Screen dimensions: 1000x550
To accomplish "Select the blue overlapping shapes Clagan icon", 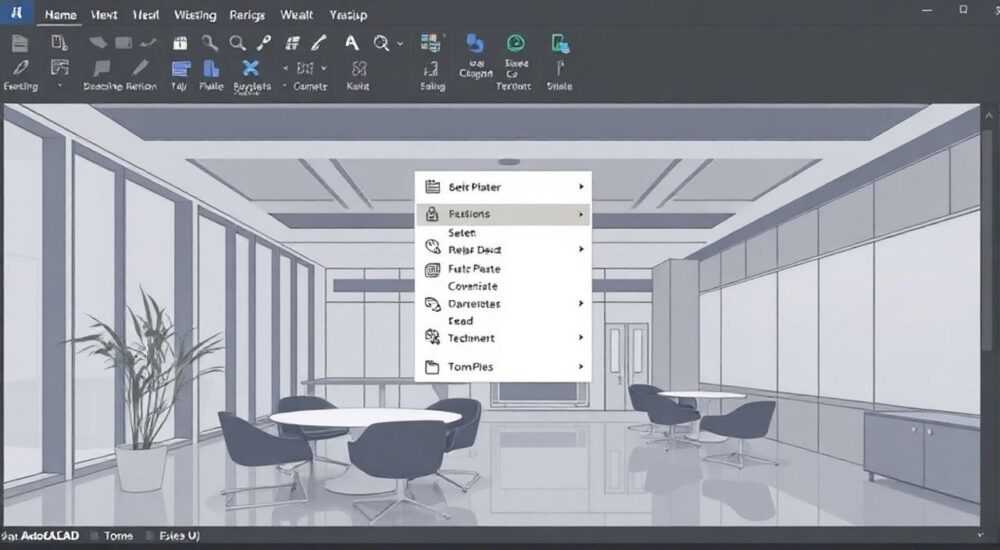I will [x=474, y=43].
